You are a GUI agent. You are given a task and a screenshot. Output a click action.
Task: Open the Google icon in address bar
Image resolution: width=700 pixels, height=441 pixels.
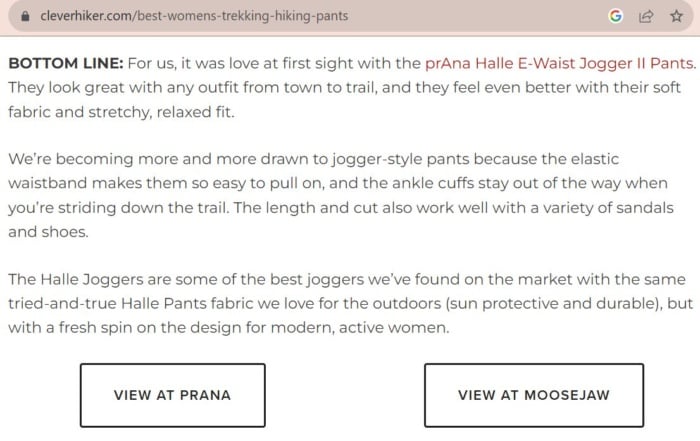tap(615, 16)
